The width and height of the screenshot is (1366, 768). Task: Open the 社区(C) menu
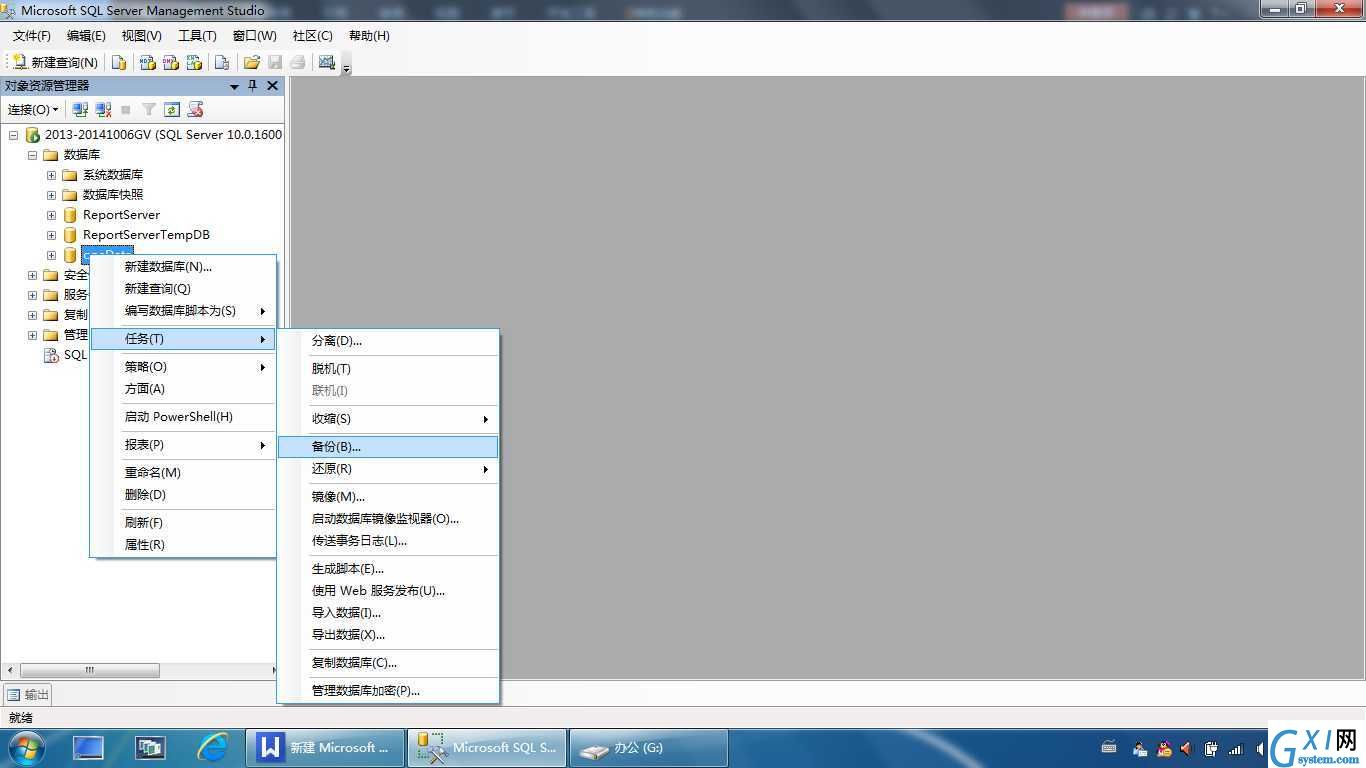(312, 36)
